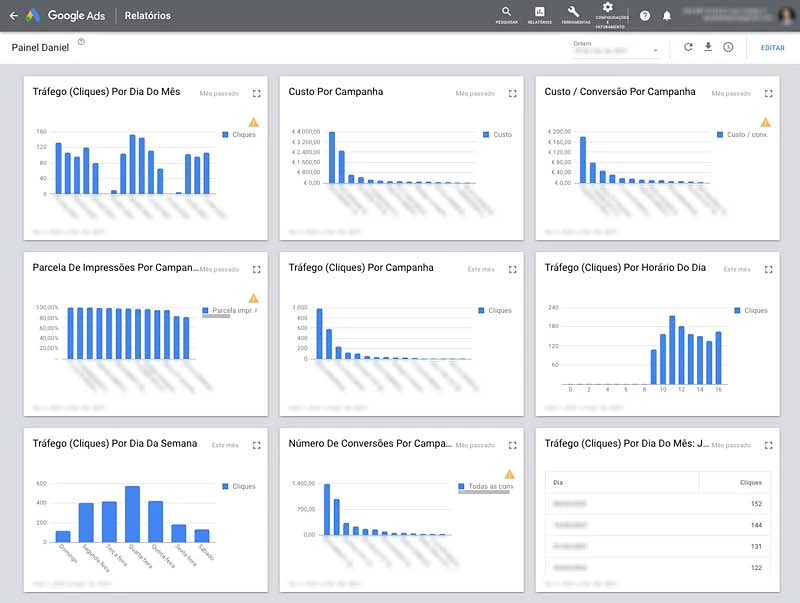Viewport: 800px width, 603px height.
Task: Click the Tráfego (Cliques) Por Campanha title
Action: (x=361, y=268)
